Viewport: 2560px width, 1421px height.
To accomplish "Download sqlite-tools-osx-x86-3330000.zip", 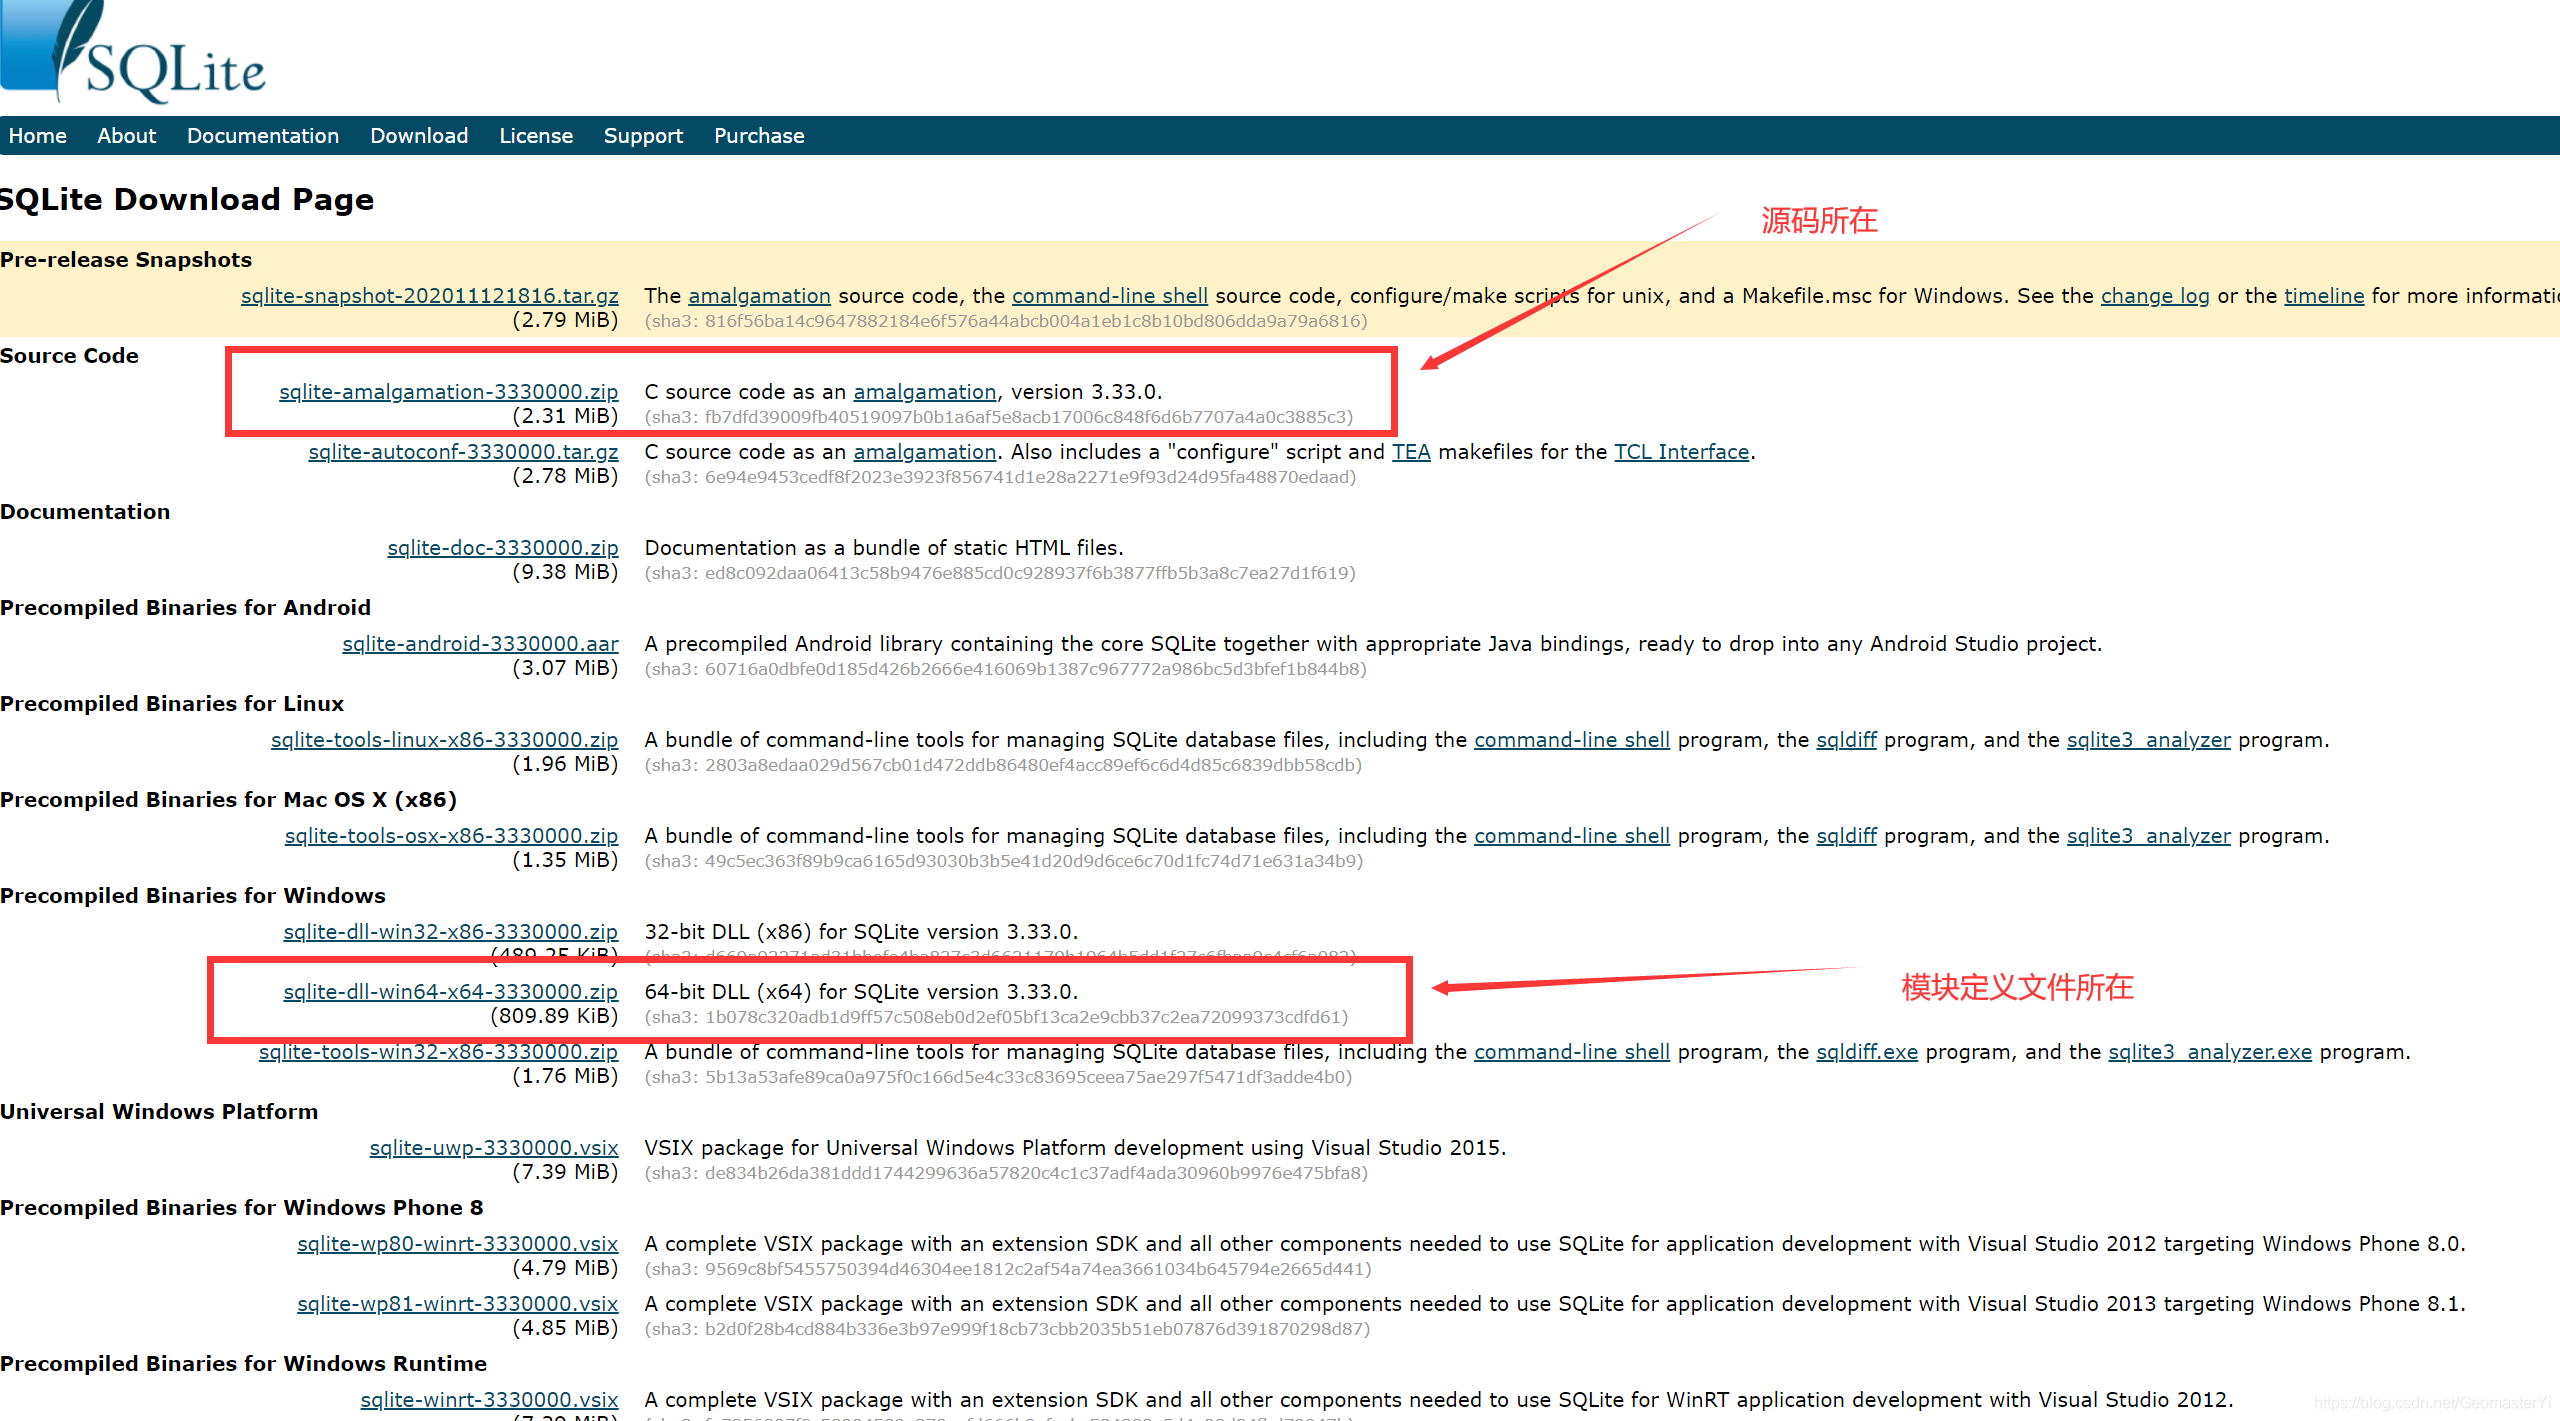I will click(452, 836).
